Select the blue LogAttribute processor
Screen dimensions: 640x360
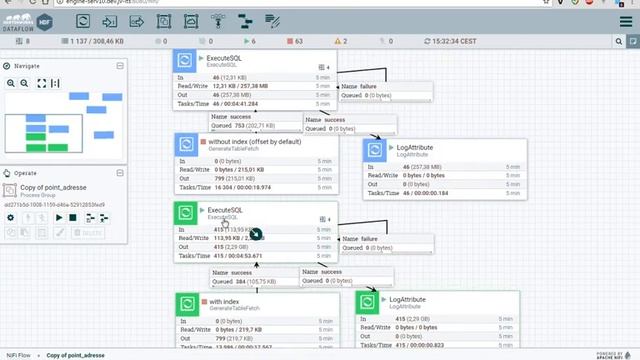pyautogui.click(x=445, y=169)
